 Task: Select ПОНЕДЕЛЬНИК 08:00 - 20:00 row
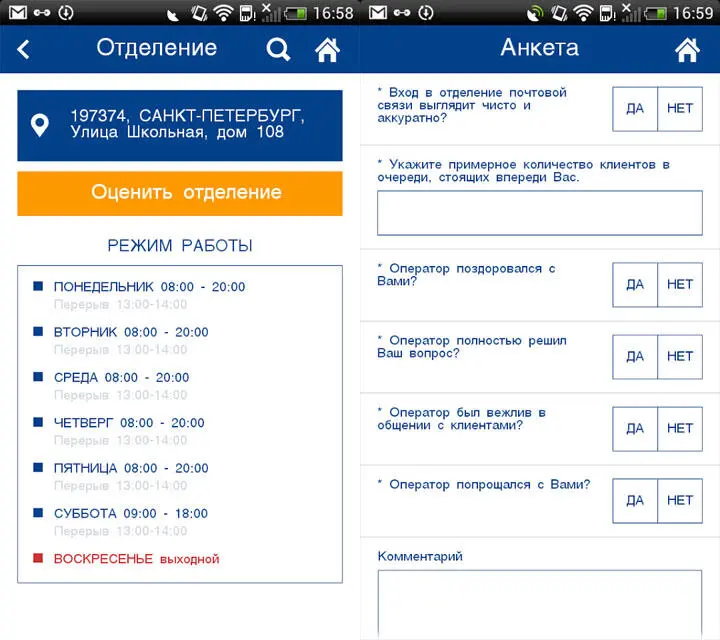click(x=139, y=287)
